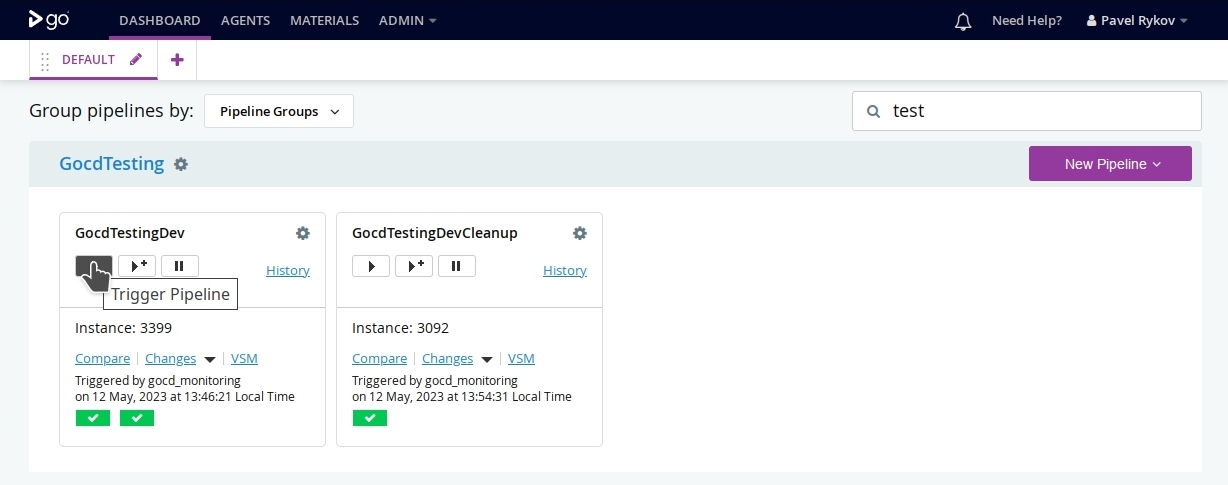This screenshot has height=485, width=1228.
Task: Open the ADMIN menu
Action: pos(408,20)
